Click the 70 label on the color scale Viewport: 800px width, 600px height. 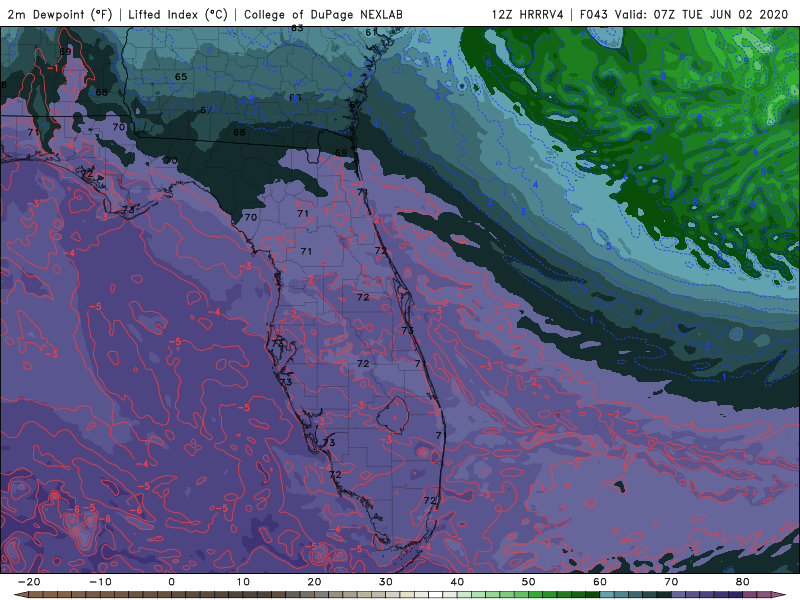(x=671, y=582)
